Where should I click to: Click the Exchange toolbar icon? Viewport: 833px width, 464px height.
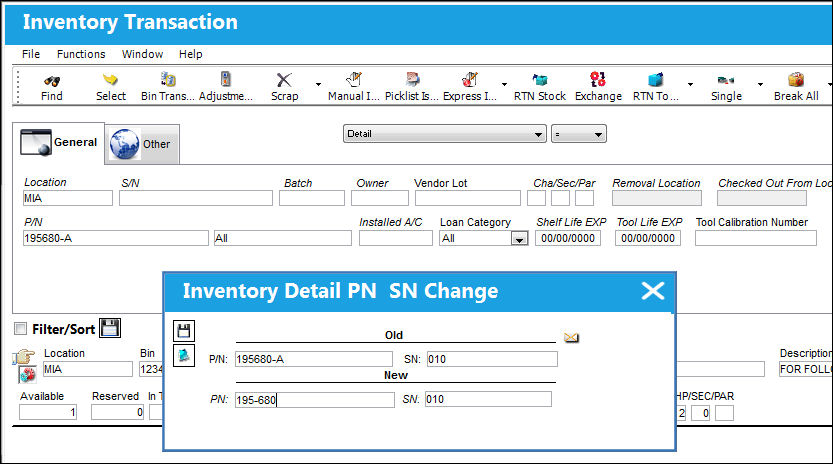pos(598,80)
